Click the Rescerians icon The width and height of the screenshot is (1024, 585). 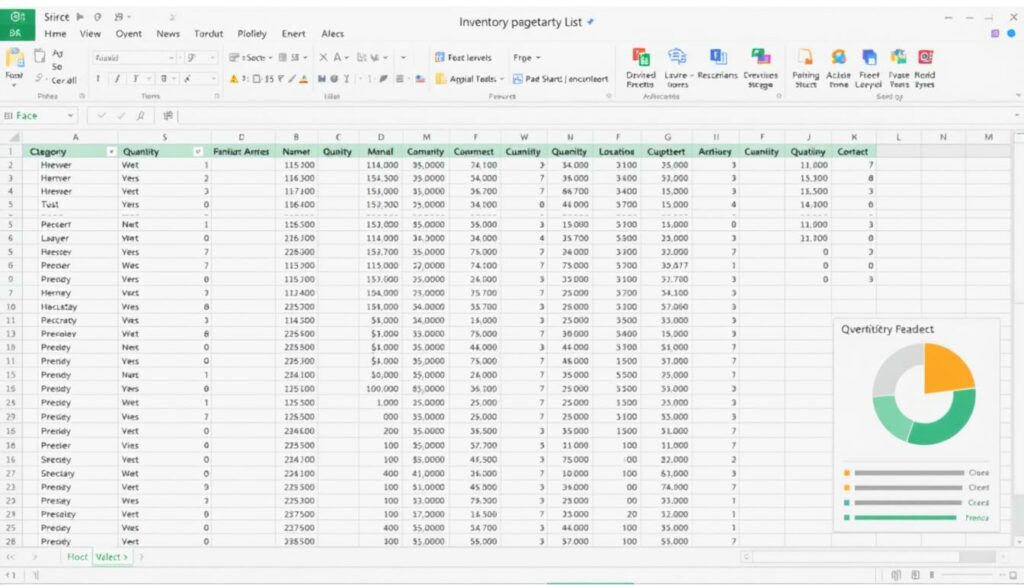[718, 57]
